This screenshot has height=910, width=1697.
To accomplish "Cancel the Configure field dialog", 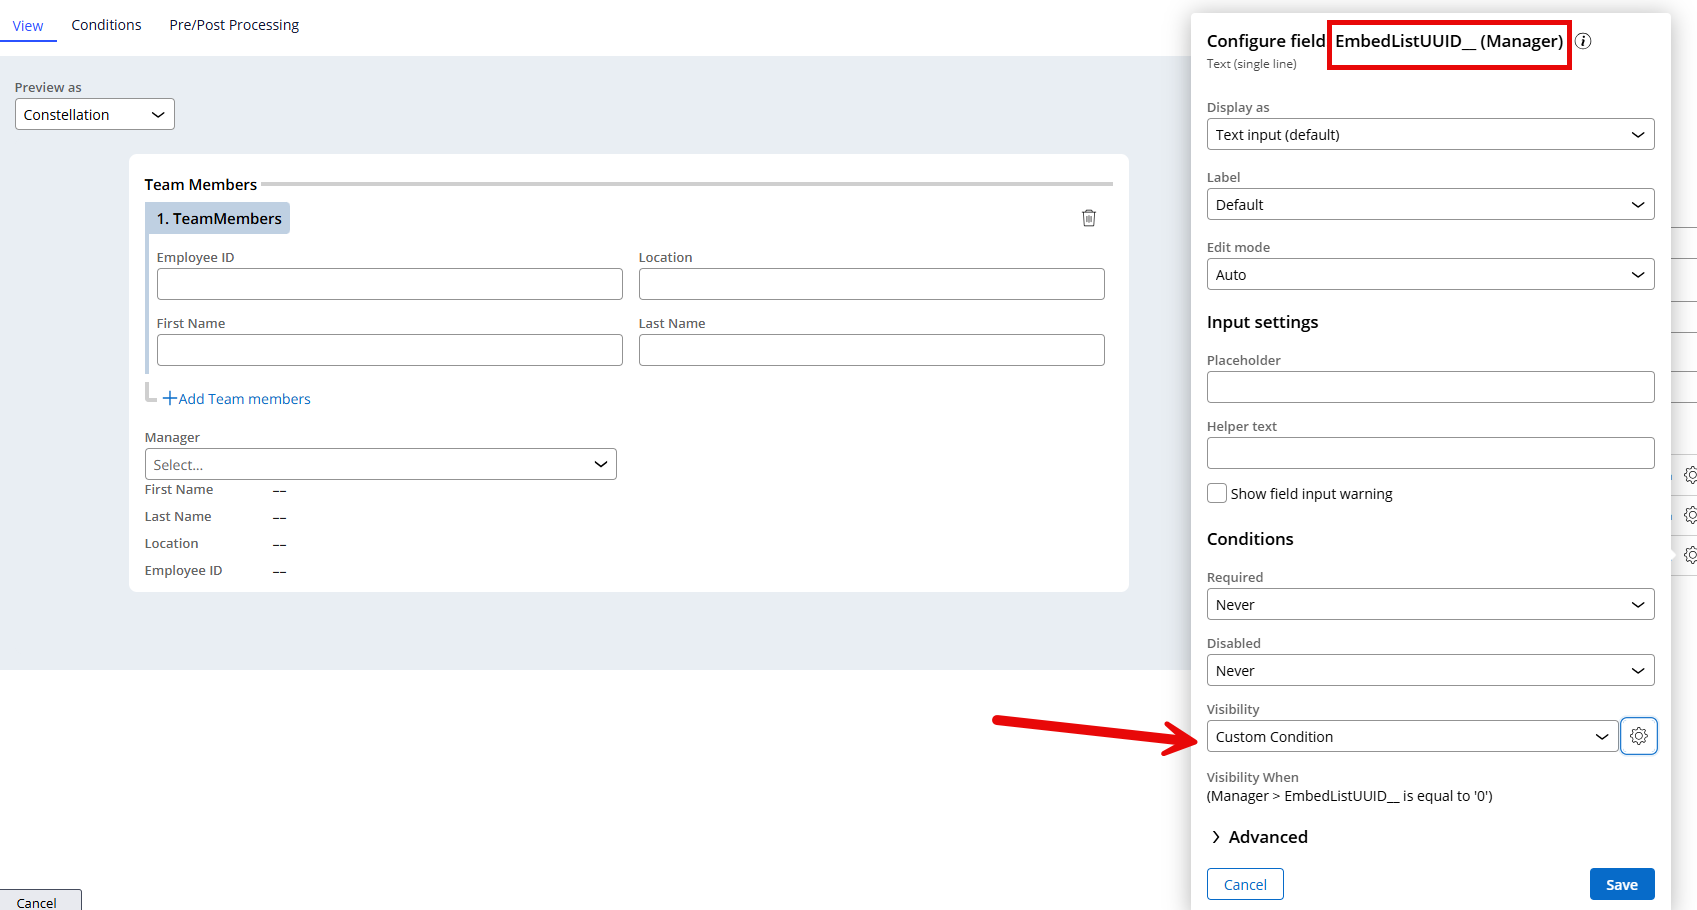I will (1245, 884).
